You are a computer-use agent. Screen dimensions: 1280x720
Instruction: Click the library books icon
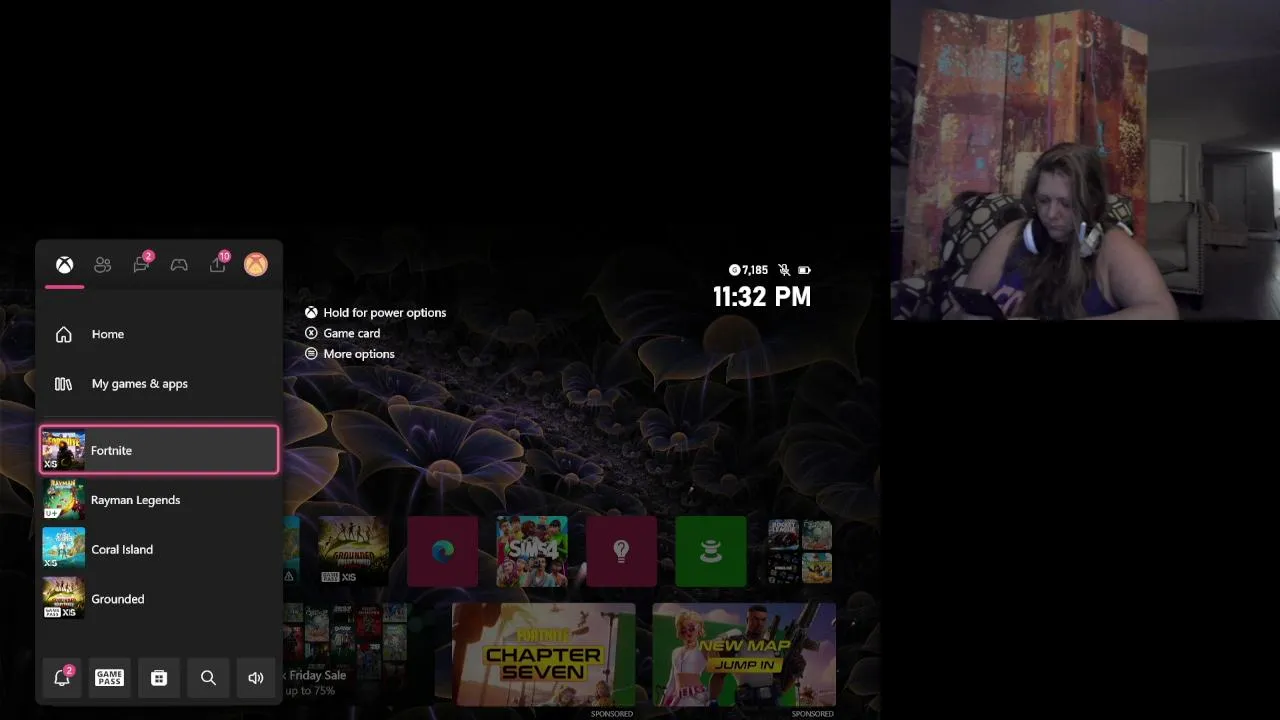click(x=64, y=384)
